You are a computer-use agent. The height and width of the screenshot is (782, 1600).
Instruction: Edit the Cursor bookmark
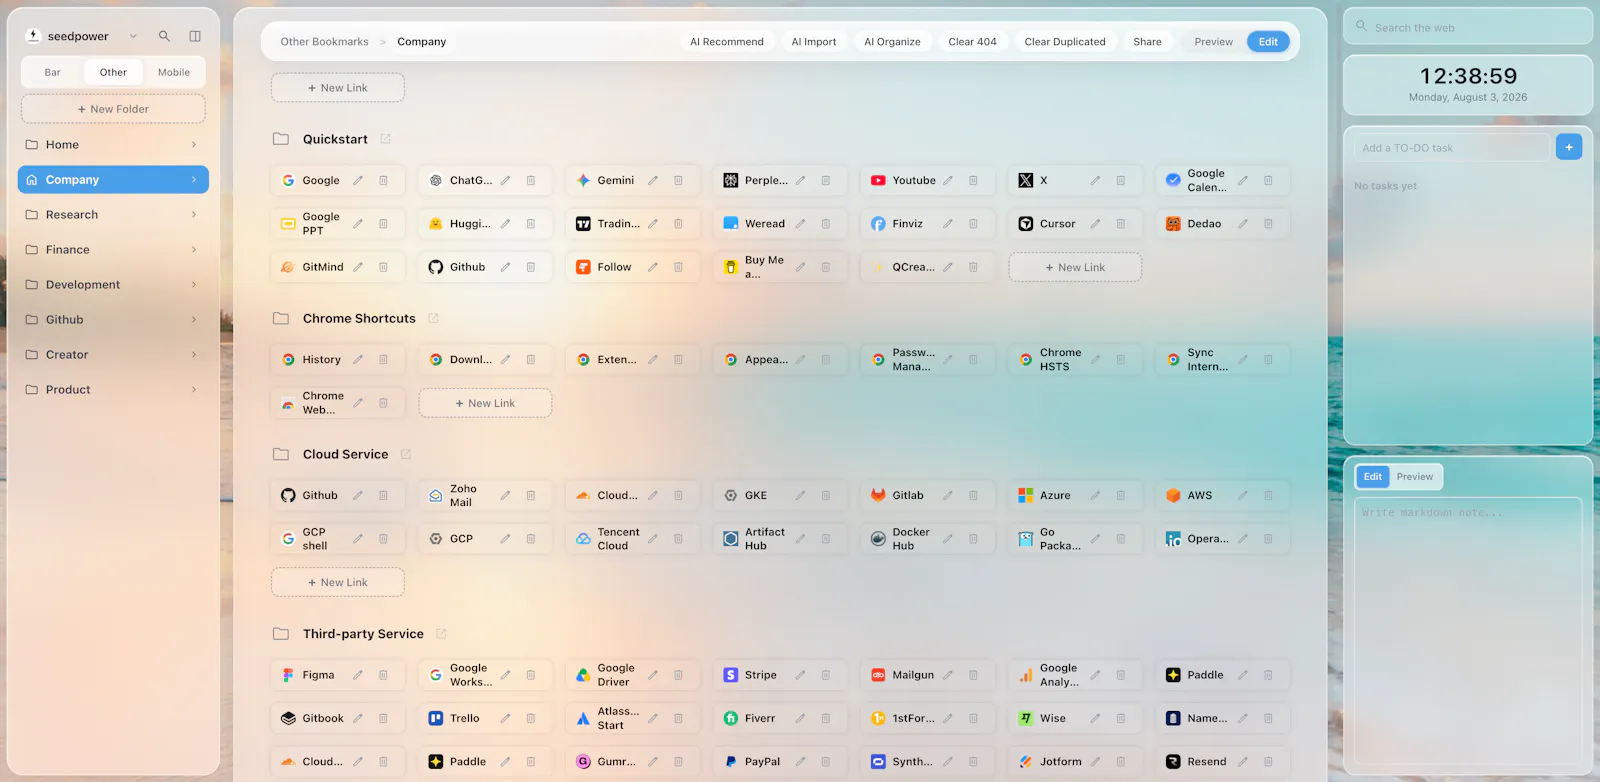(x=1095, y=224)
